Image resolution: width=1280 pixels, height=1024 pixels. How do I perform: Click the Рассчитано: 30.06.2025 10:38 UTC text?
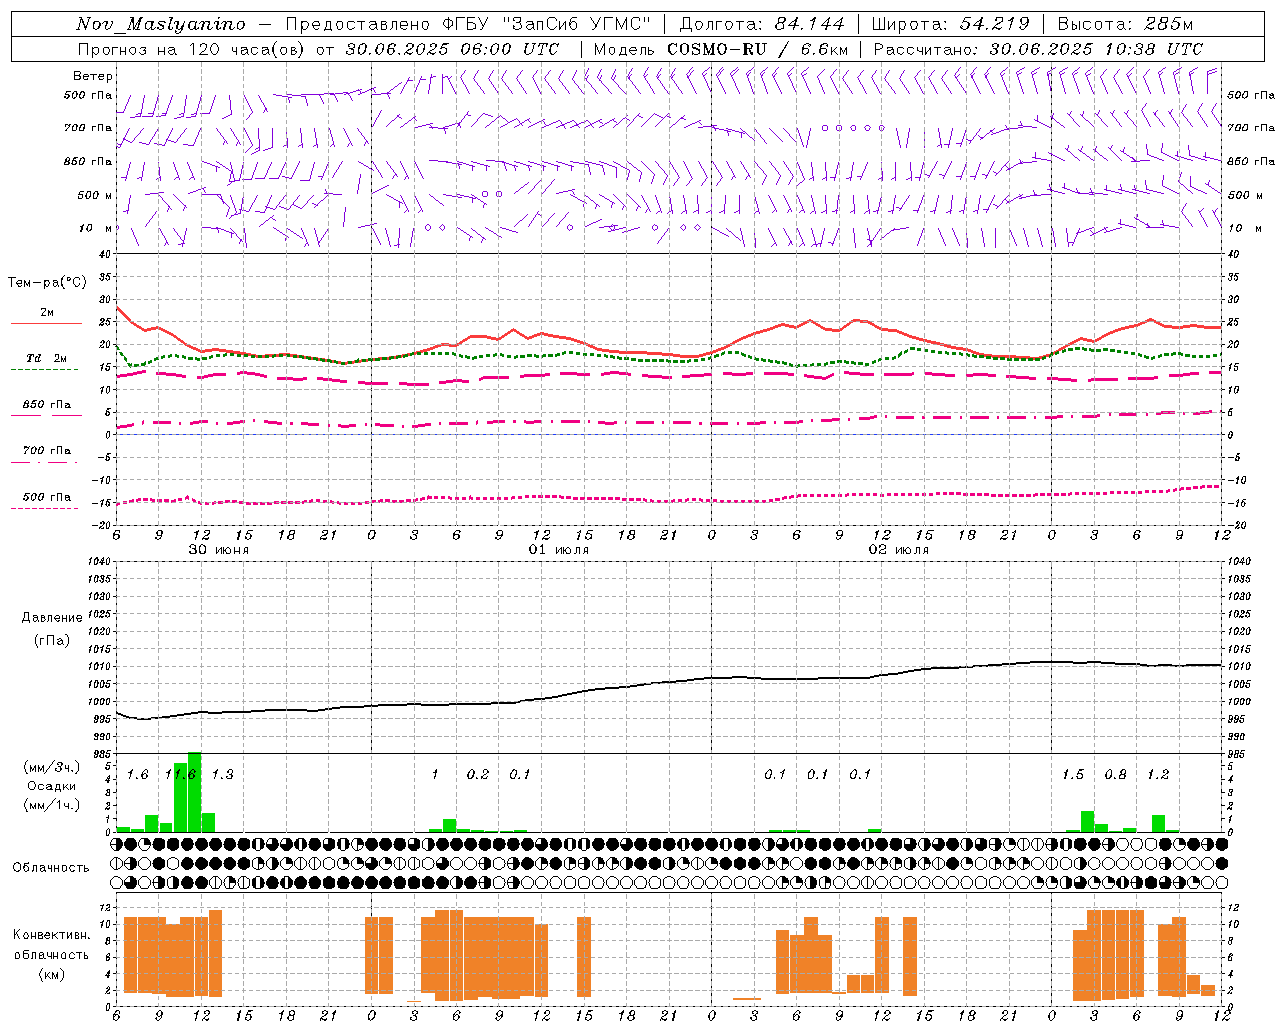coord(1038,49)
